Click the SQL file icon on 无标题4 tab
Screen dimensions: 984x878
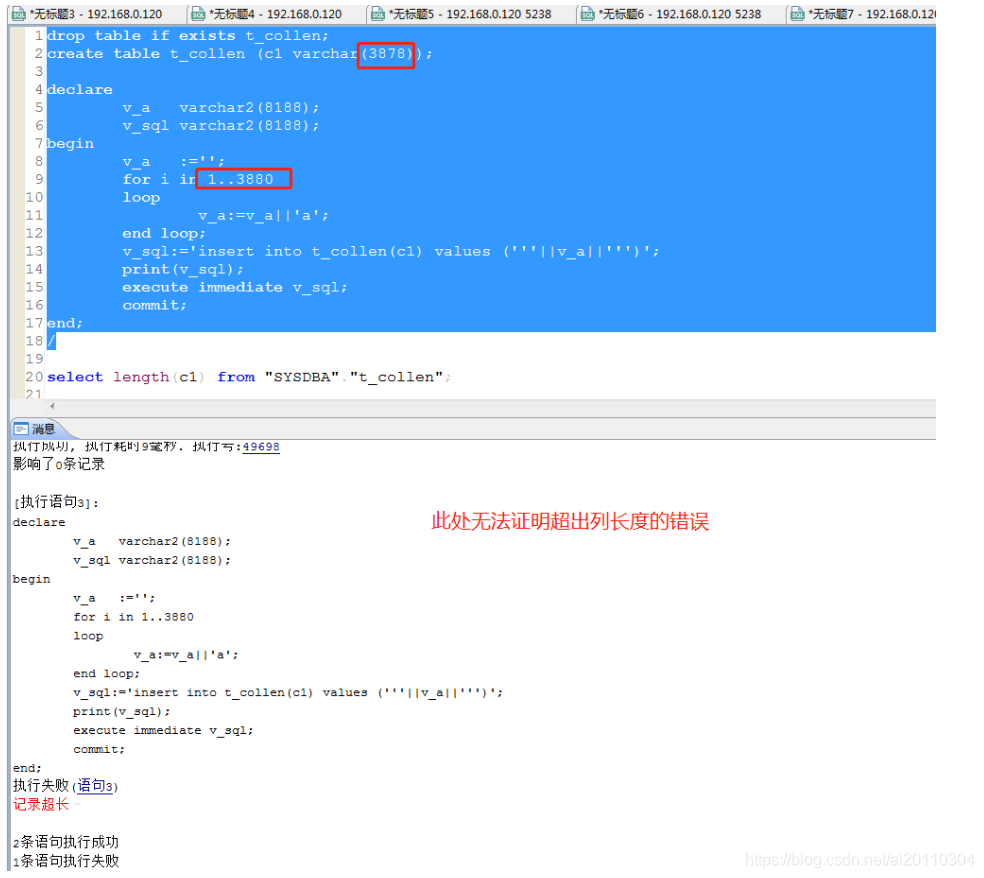(198, 14)
